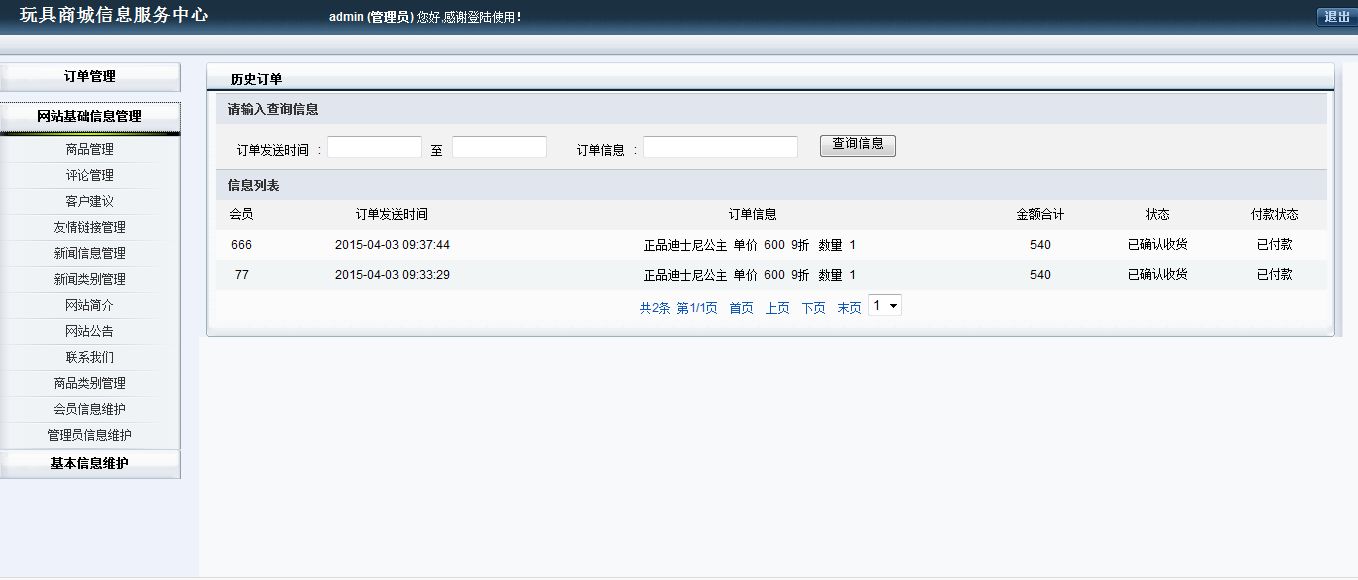Click the 会员 column header

coord(241,214)
